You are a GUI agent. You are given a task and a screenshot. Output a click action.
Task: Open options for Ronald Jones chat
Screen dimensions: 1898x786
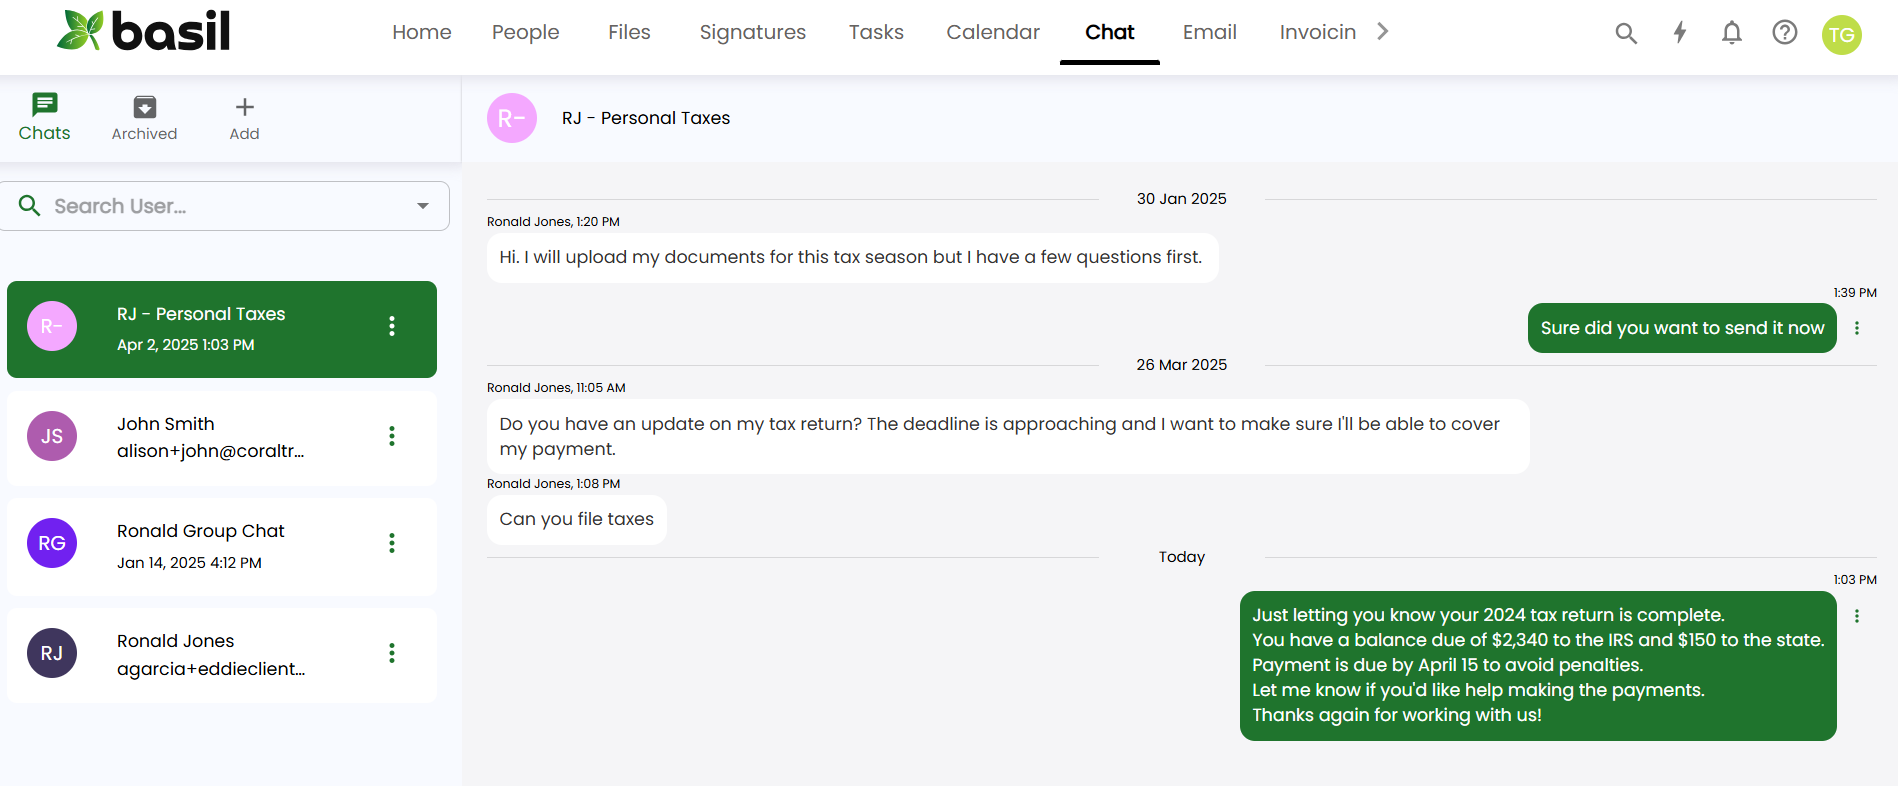pyautogui.click(x=392, y=653)
